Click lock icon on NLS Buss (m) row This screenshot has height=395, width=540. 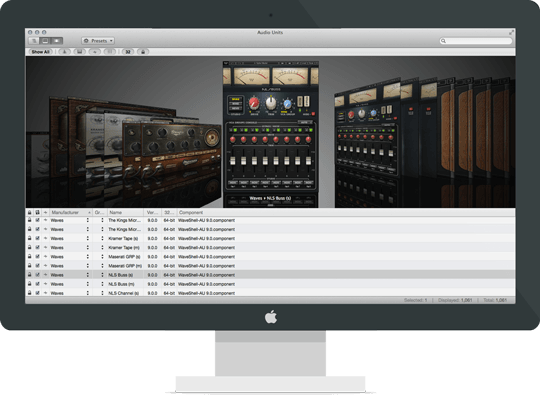30,284
